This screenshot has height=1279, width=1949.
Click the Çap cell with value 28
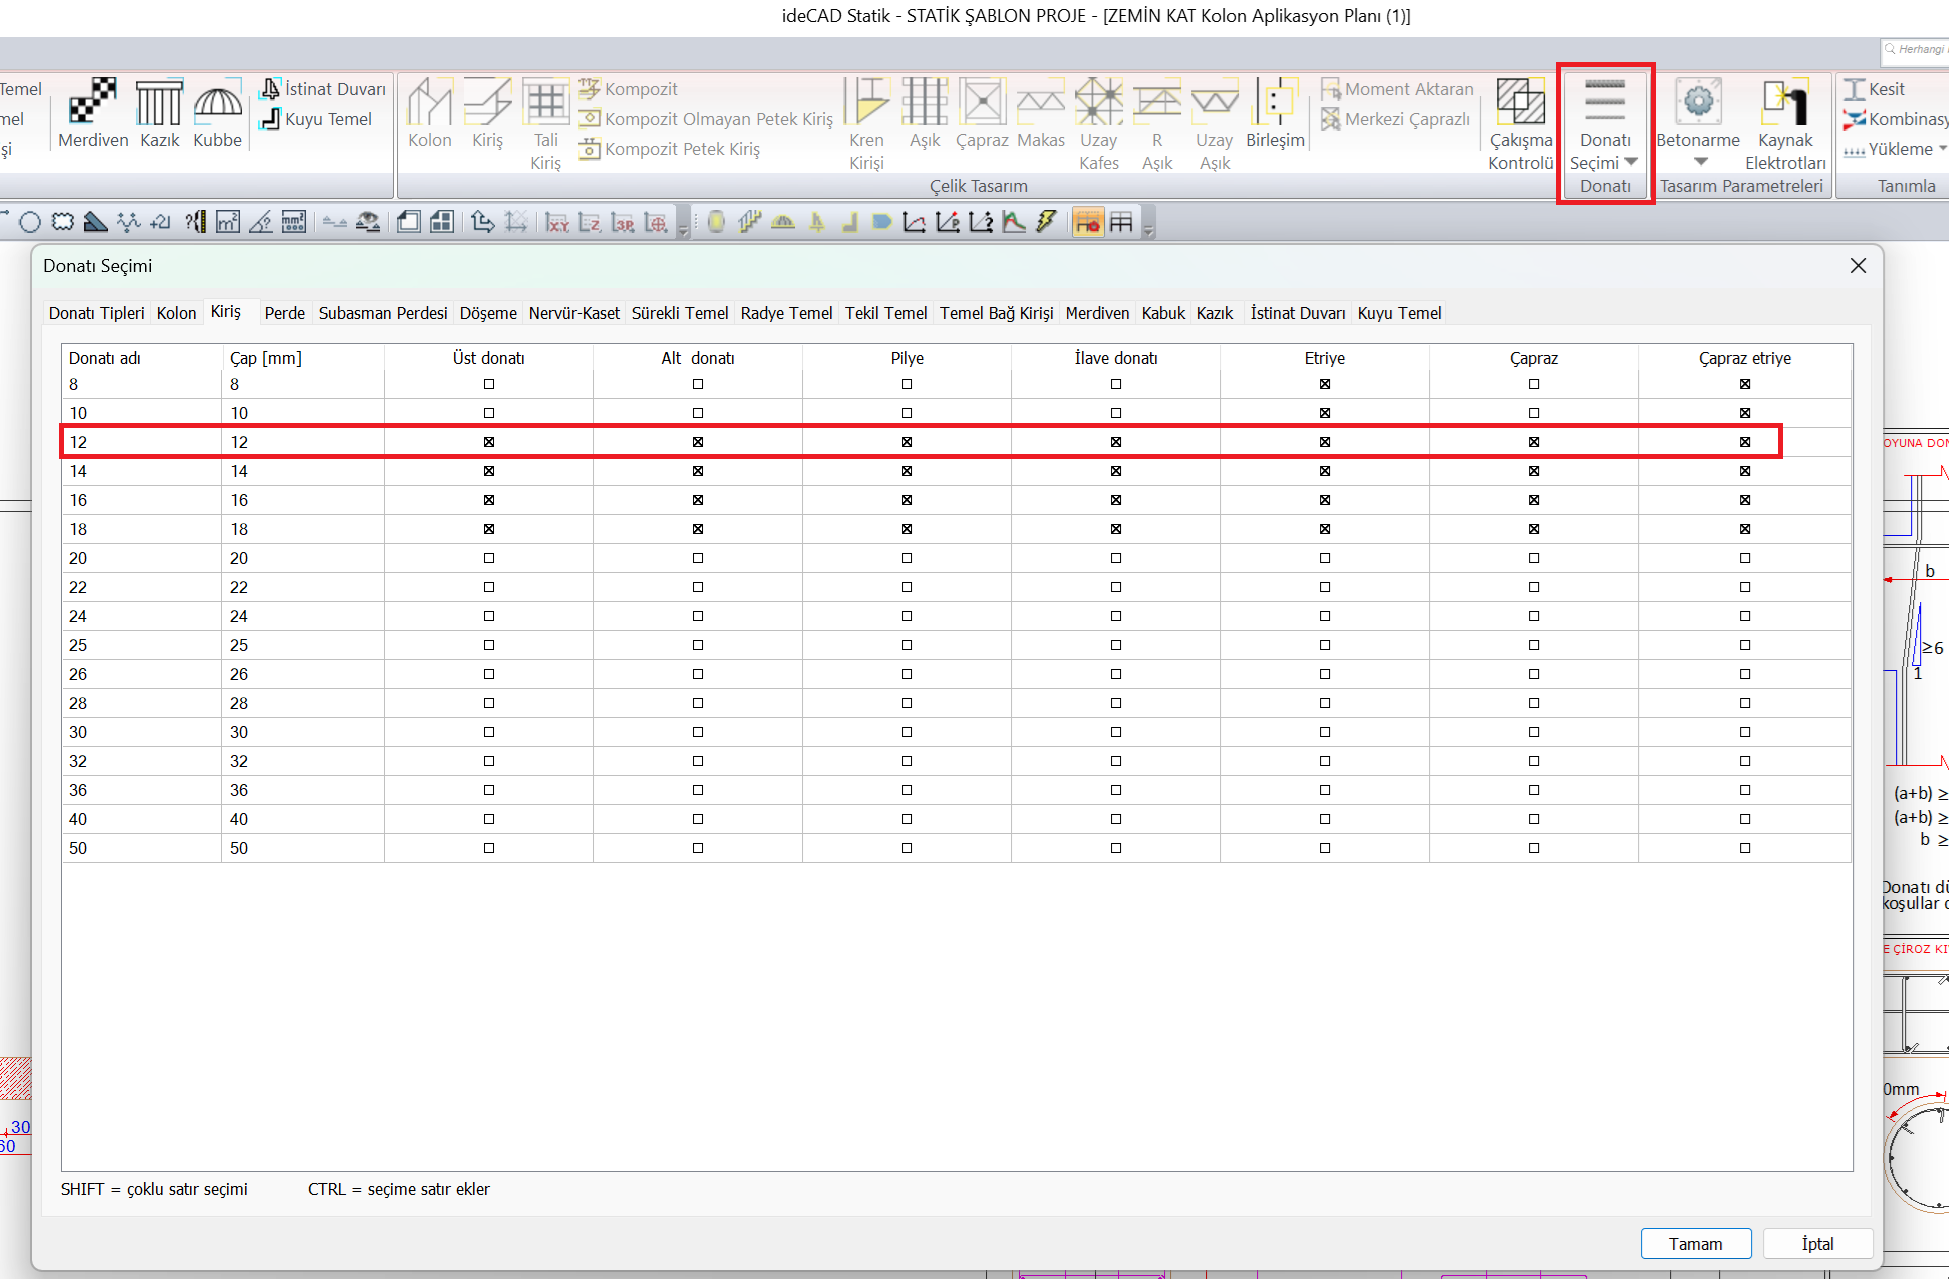(303, 703)
